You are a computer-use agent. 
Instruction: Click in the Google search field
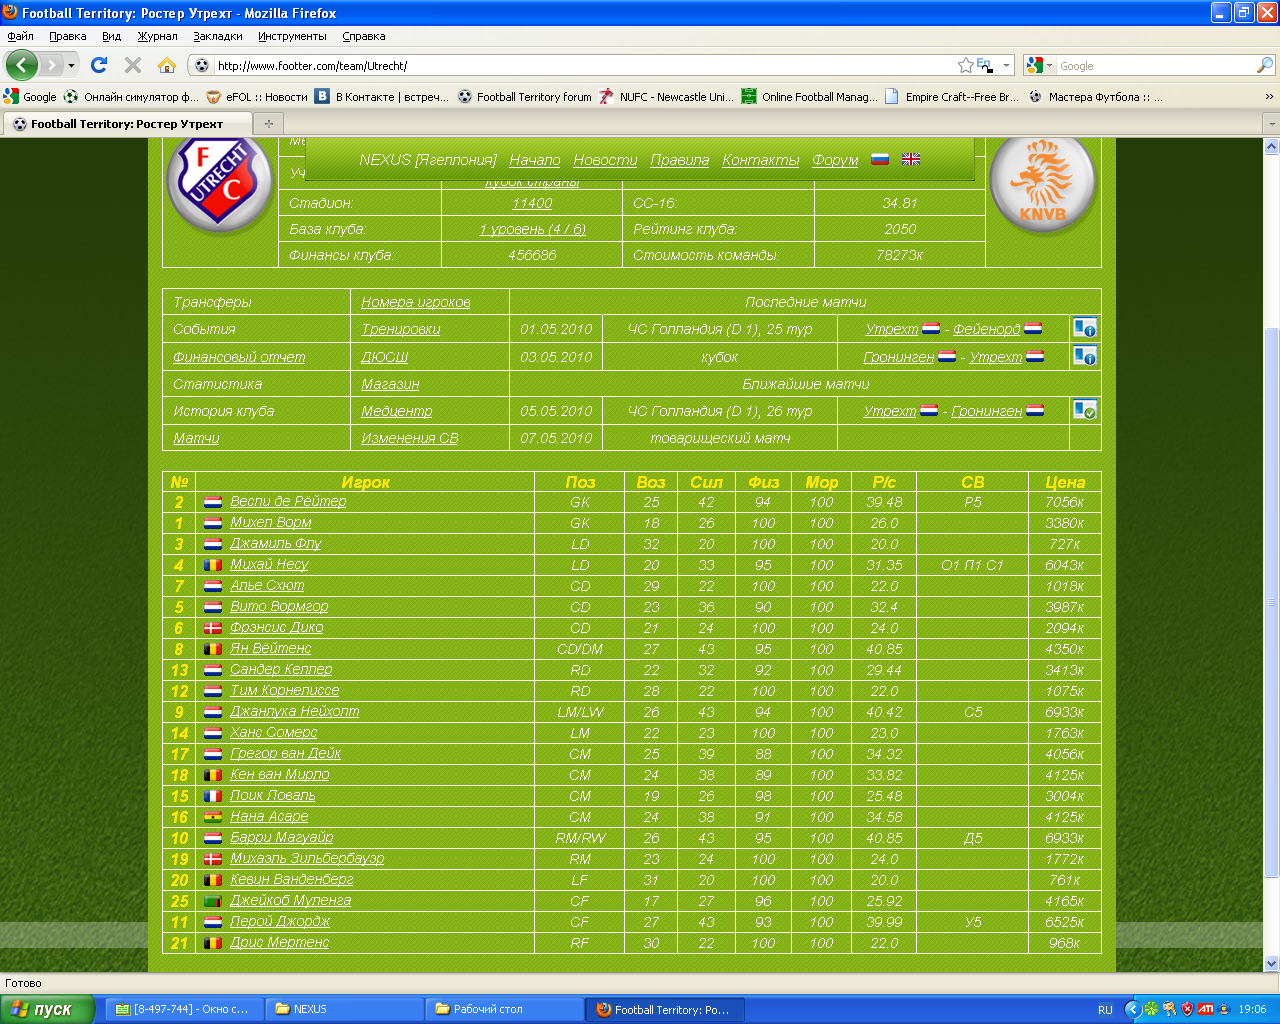pos(1155,65)
